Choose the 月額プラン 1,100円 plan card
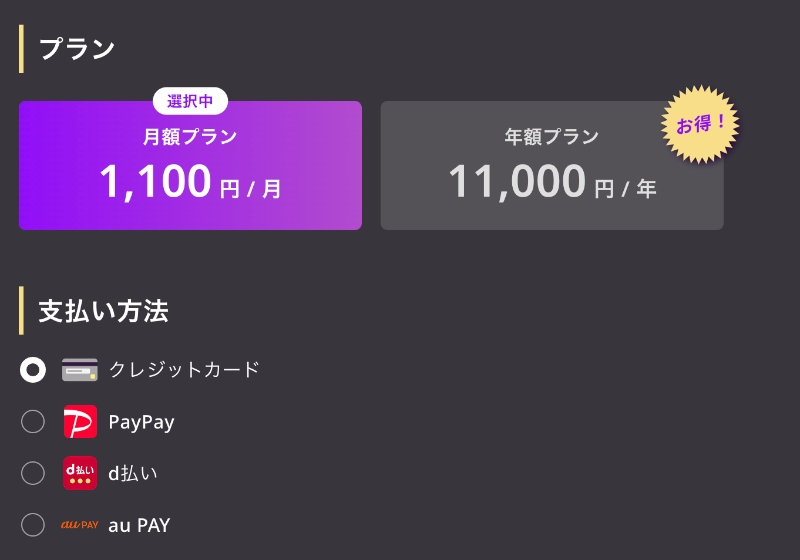800x560 pixels. tap(190, 166)
